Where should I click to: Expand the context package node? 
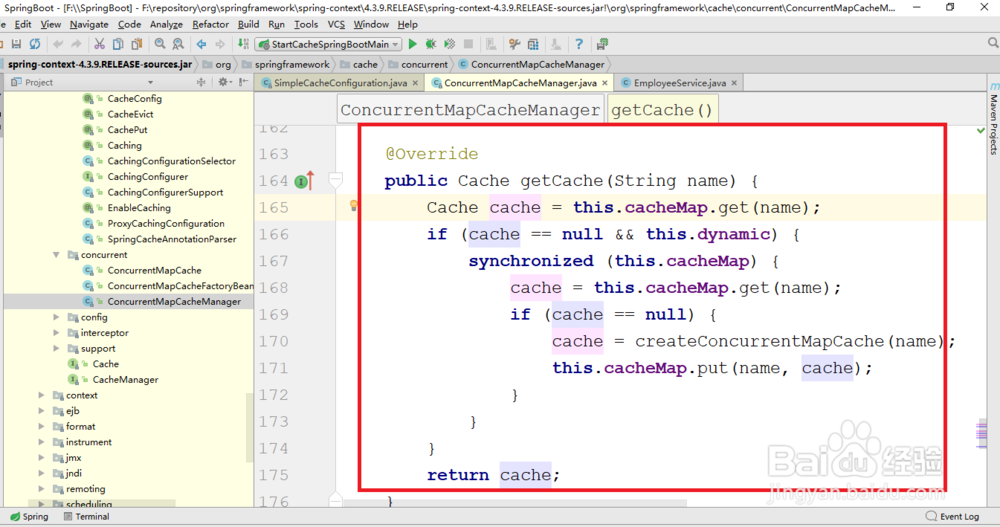pos(41,395)
